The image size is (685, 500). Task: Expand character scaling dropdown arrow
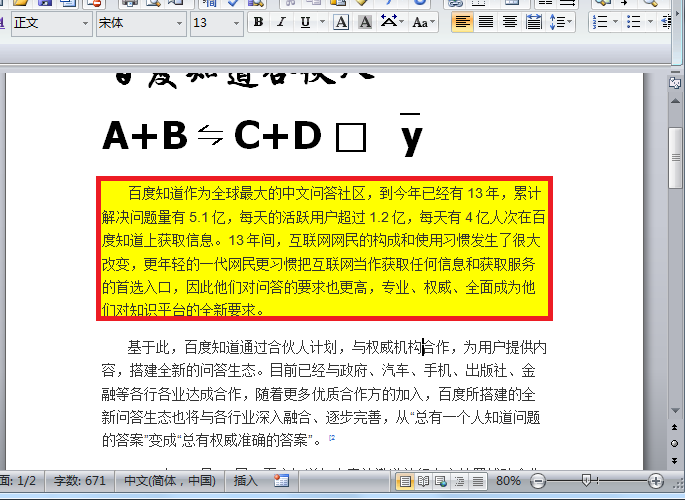(401, 22)
